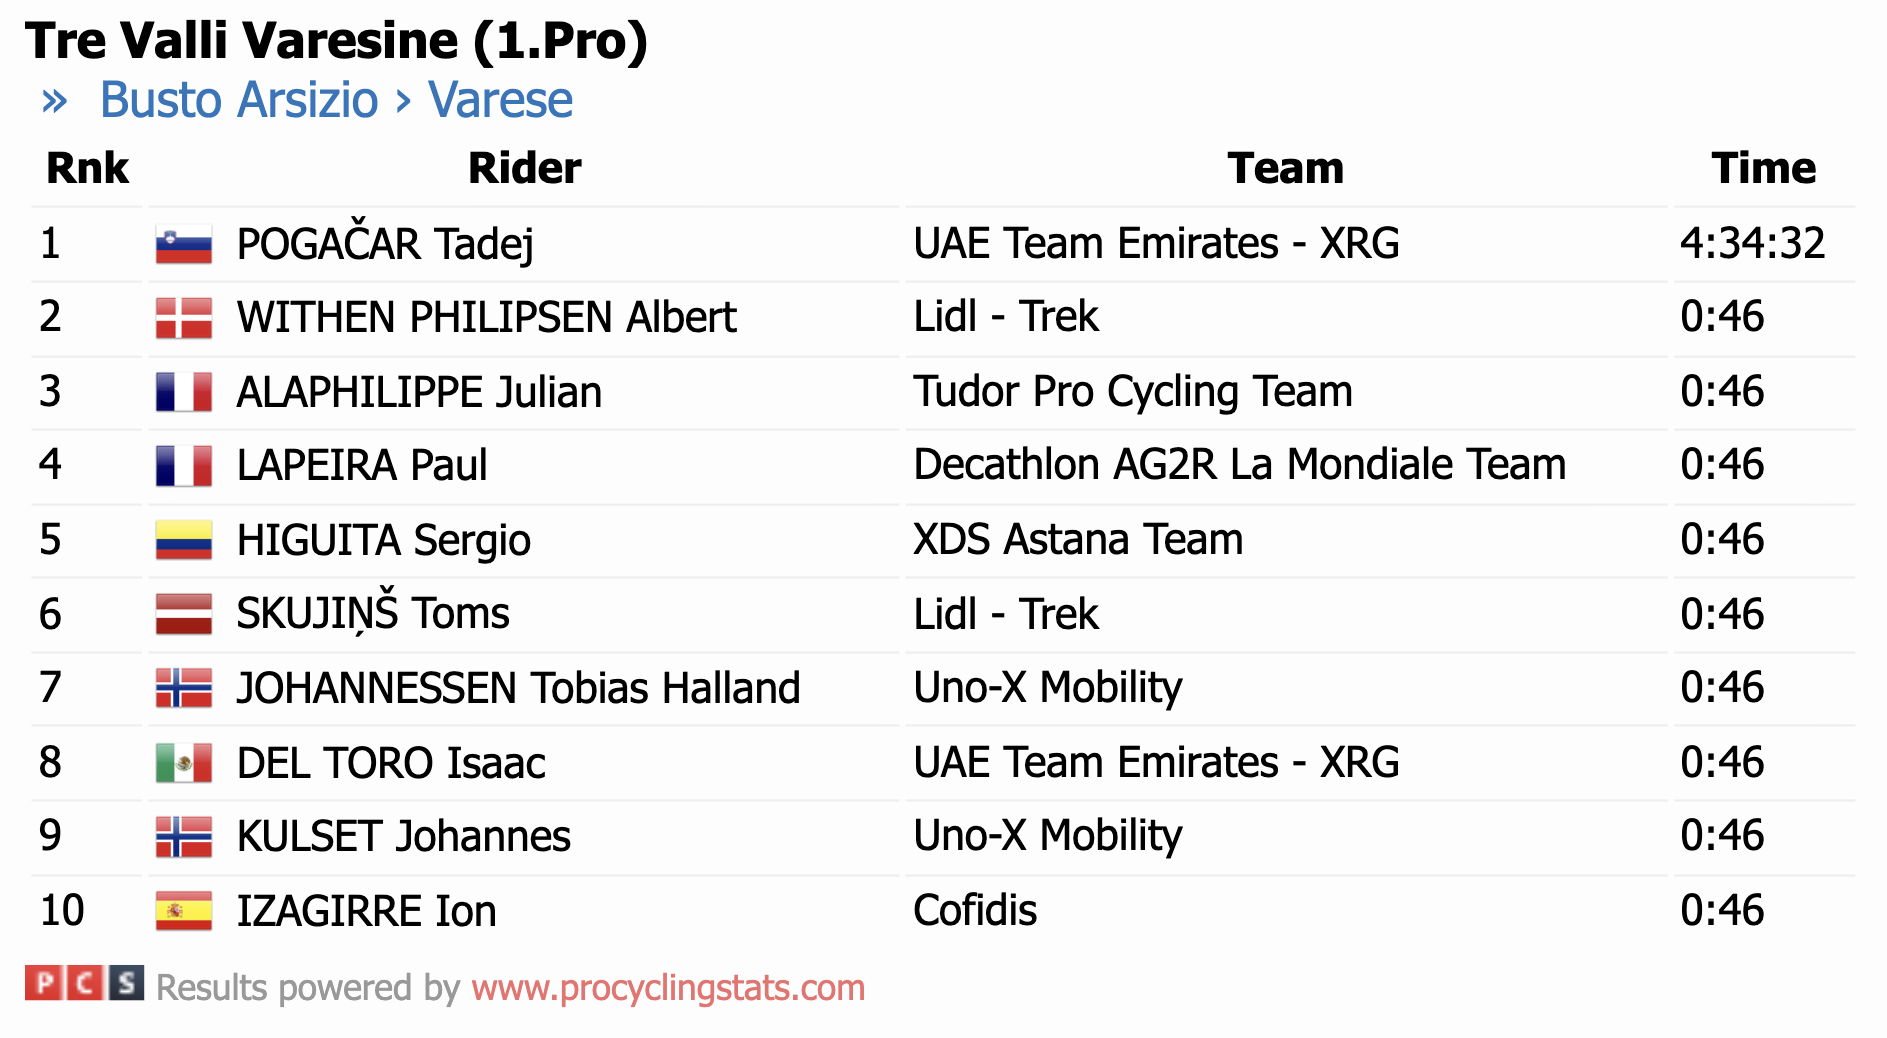1887x1038 pixels.
Task: Click rider name POGAČAR Tadej
Action: (x=385, y=244)
